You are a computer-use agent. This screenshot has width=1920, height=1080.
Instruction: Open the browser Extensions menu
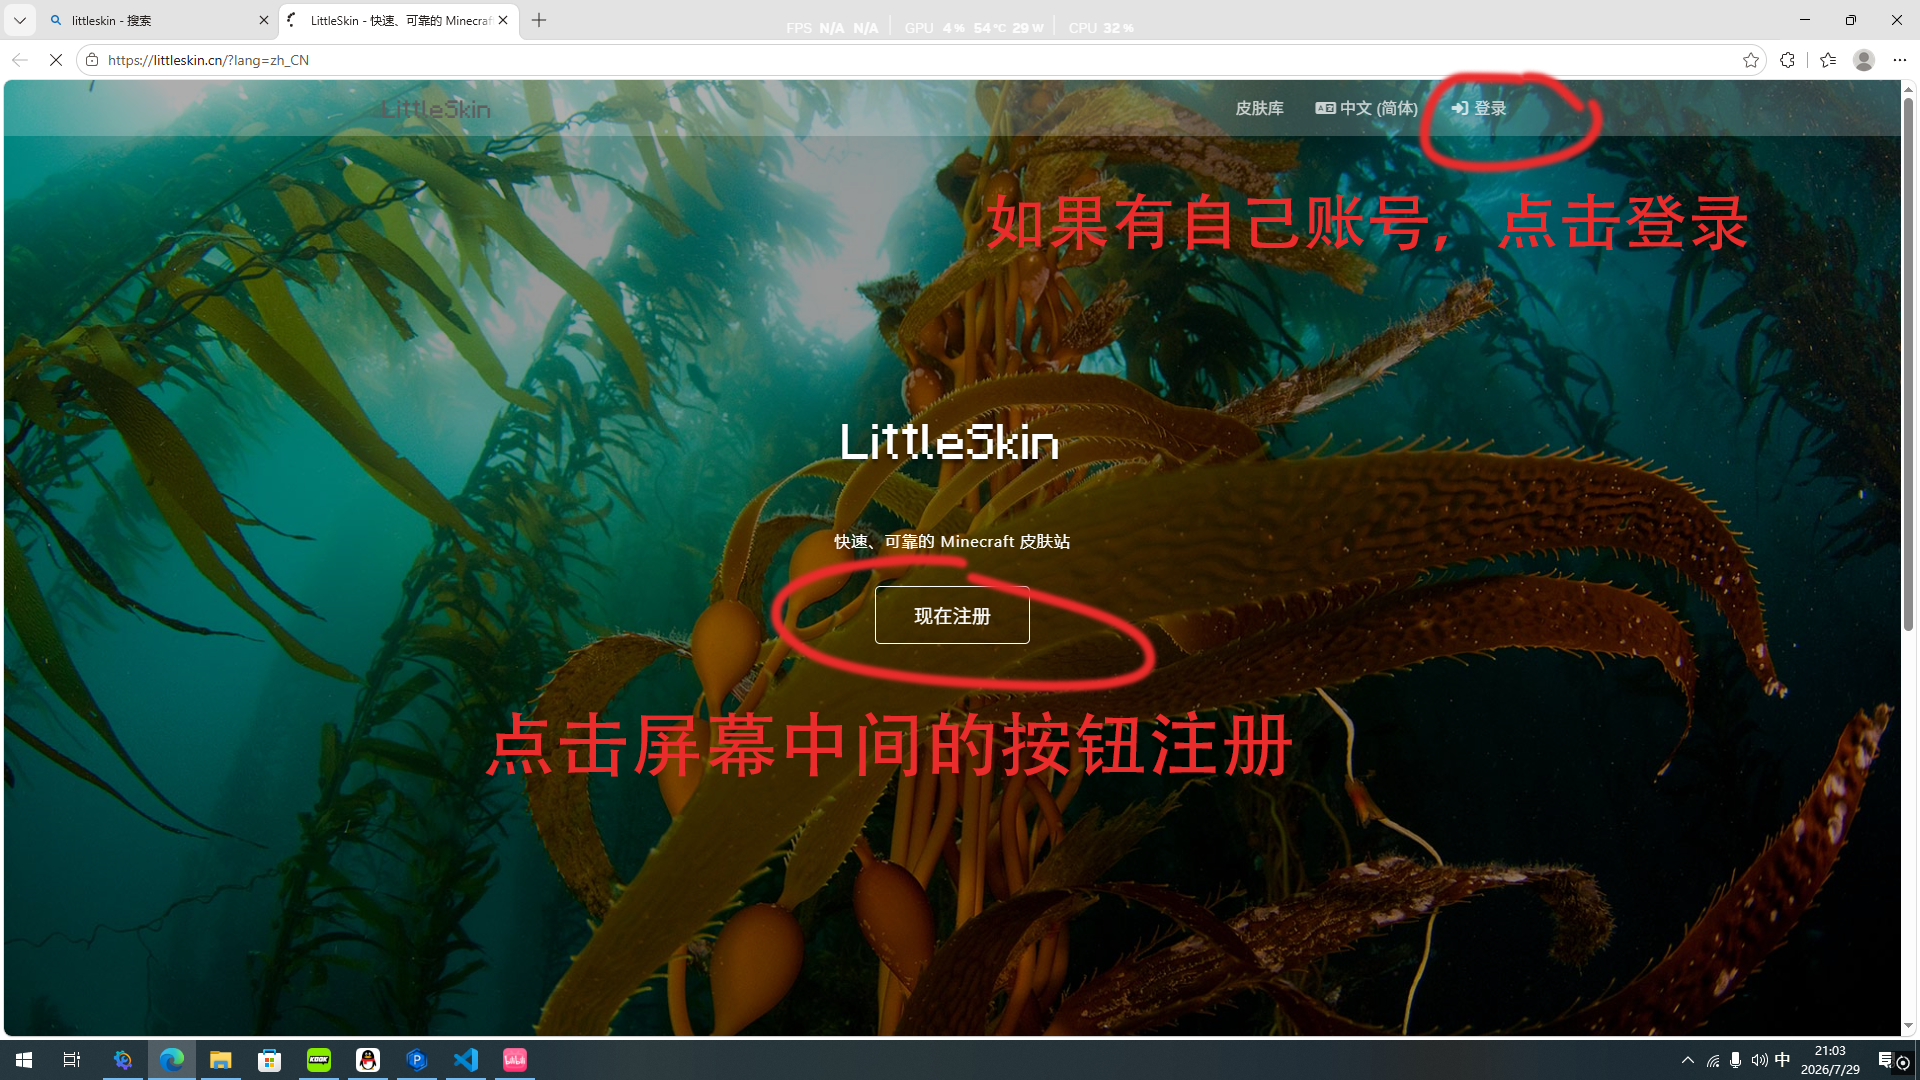pyautogui.click(x=1787, y=60)
